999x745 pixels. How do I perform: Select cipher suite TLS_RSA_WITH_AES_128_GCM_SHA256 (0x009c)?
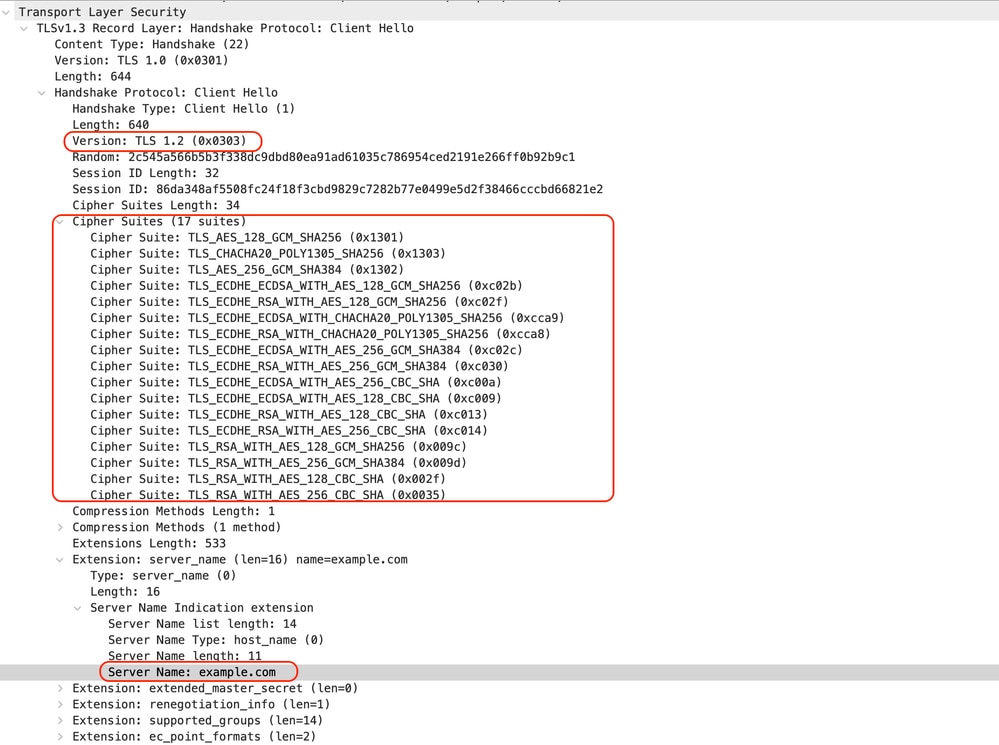tap(278, 447)
